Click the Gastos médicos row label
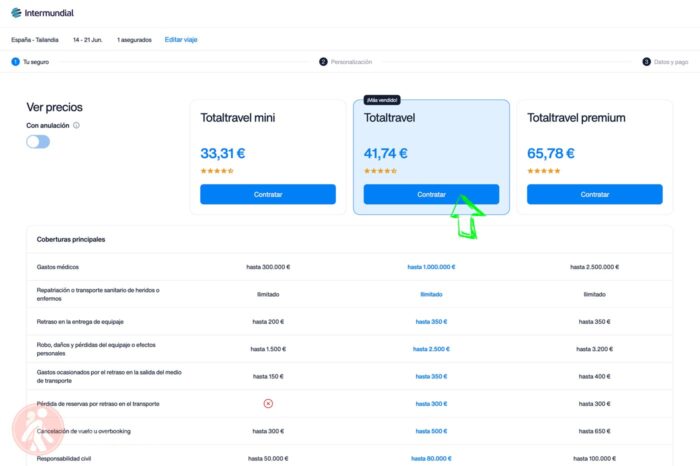This screenshot has width=700, height=466. coord(58,267)
